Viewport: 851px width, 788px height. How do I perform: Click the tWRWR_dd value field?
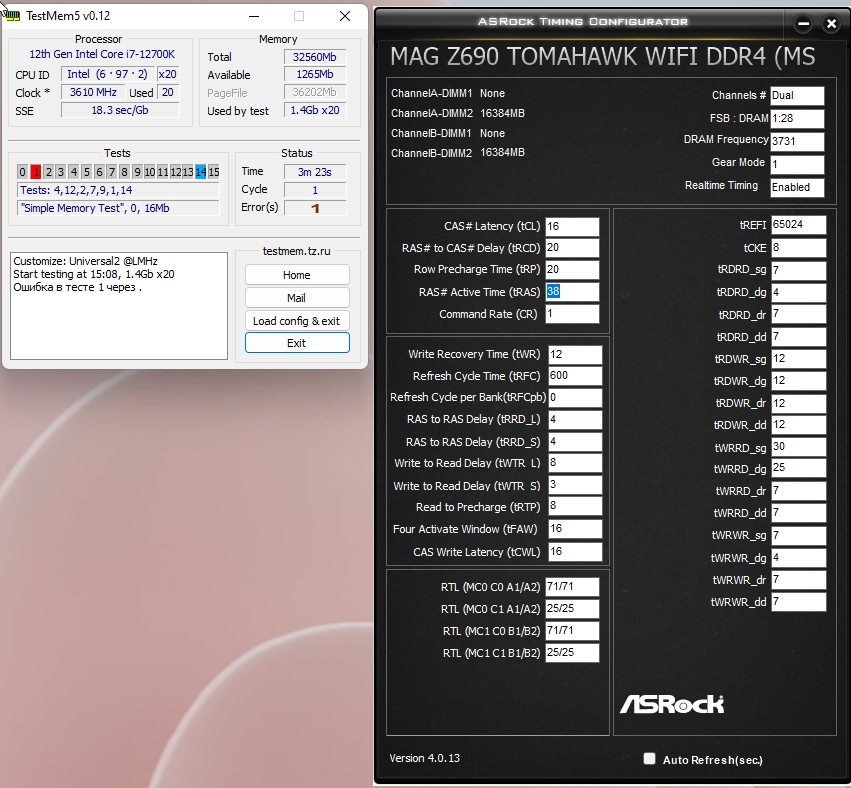(798, 602)
